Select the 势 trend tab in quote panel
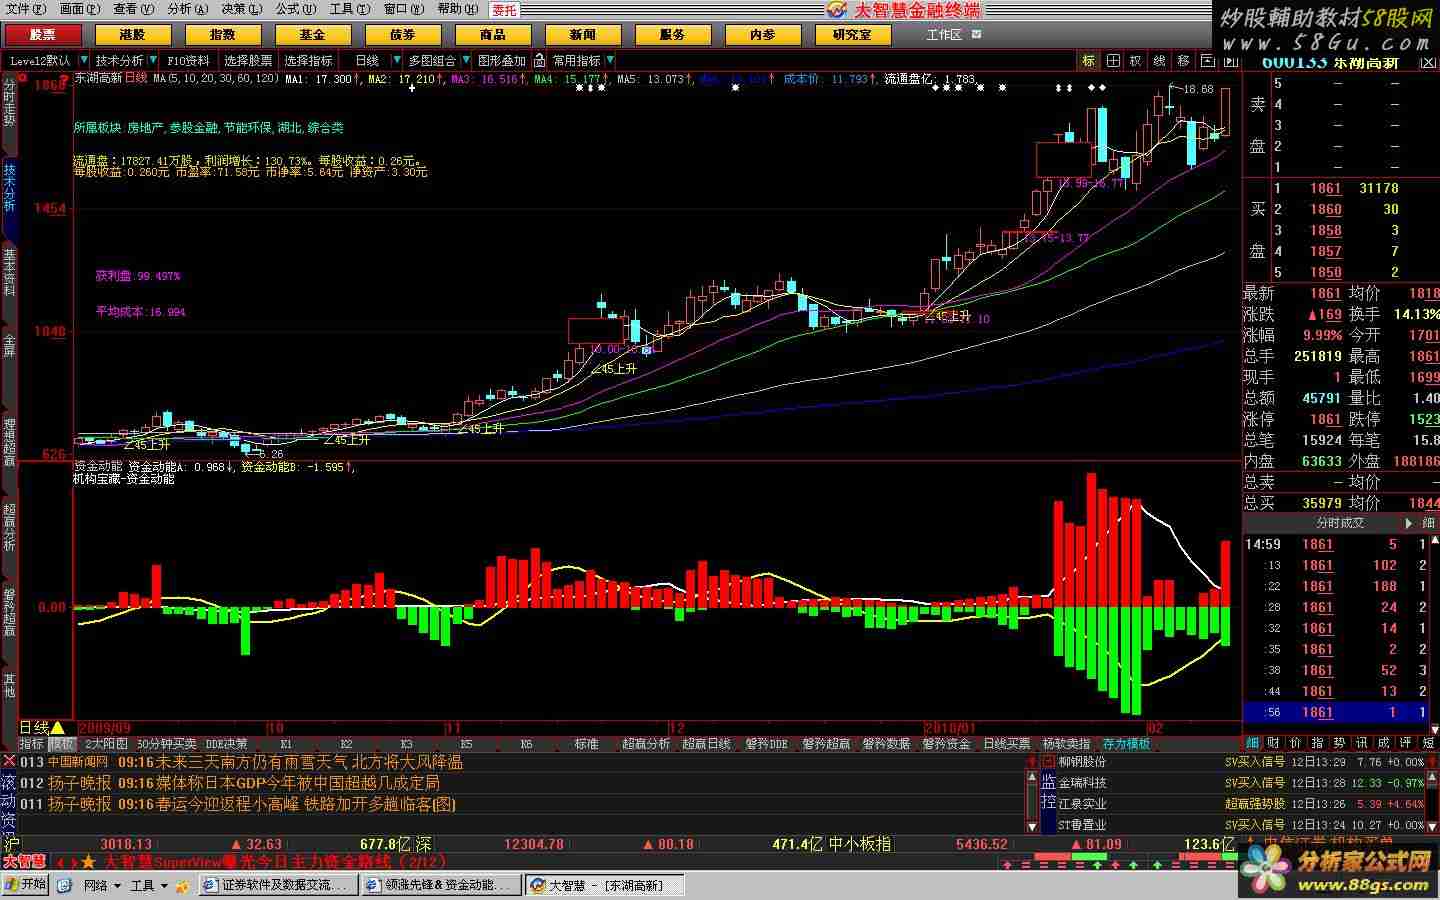Screen dimensions: 1440x900 [1340, 743]
